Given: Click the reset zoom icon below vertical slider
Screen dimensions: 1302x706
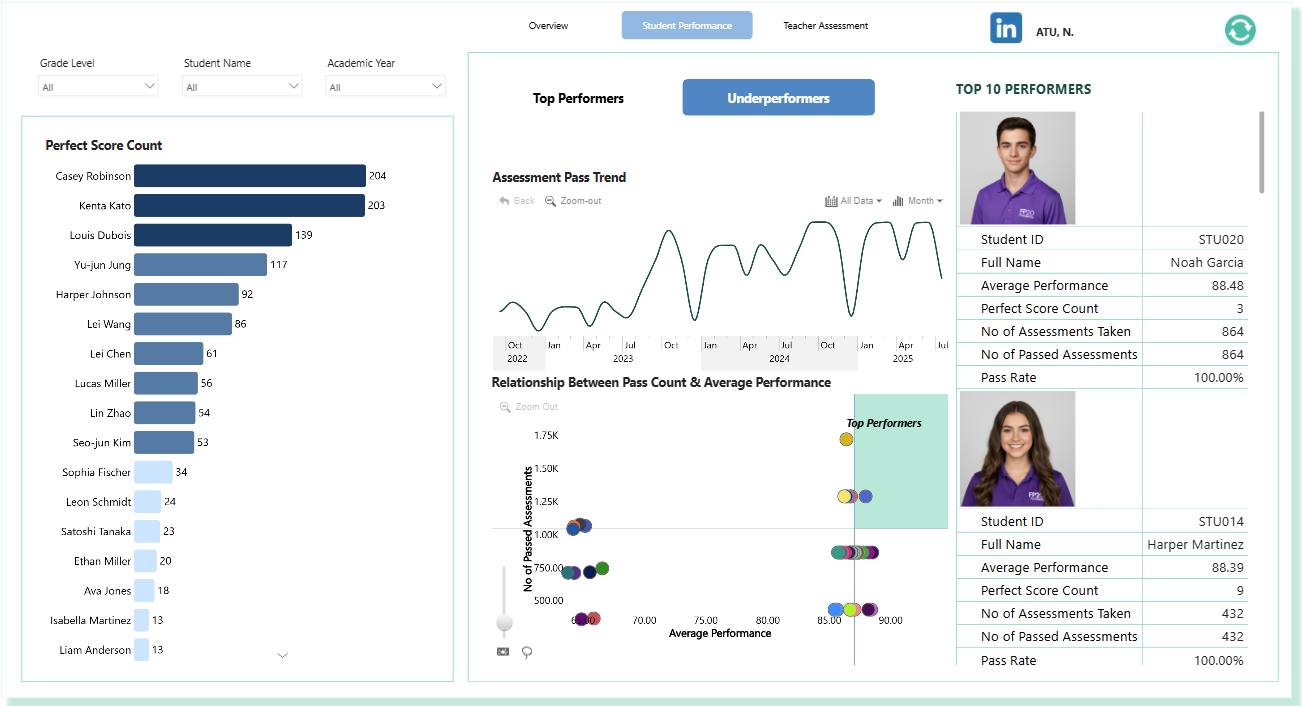Looking at the screenshot, I should (x=503, y=652).
